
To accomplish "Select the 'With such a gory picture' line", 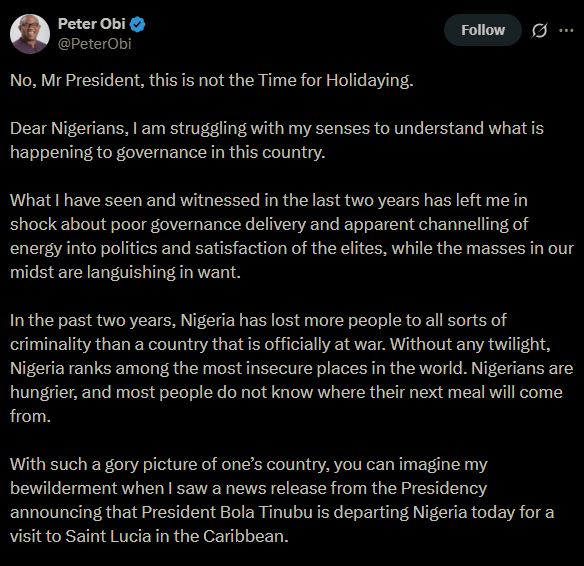I will 248,464.
